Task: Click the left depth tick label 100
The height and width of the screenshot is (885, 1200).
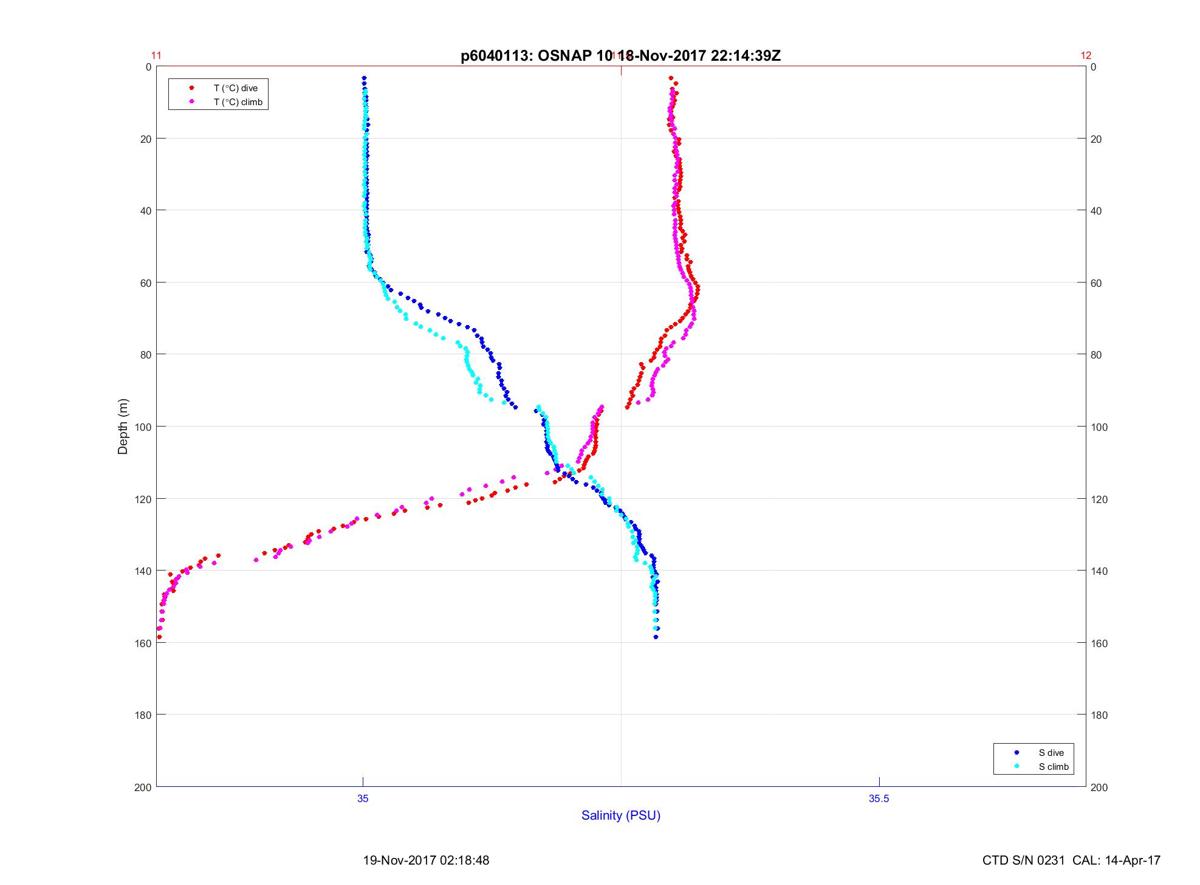Action: pos(142,427)
